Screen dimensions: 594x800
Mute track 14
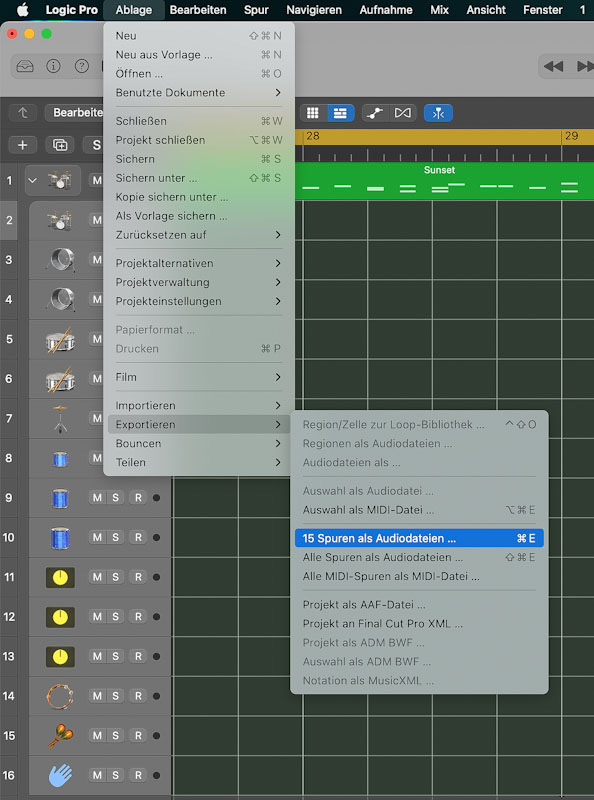pyautogui.click(x=97, y=696)
